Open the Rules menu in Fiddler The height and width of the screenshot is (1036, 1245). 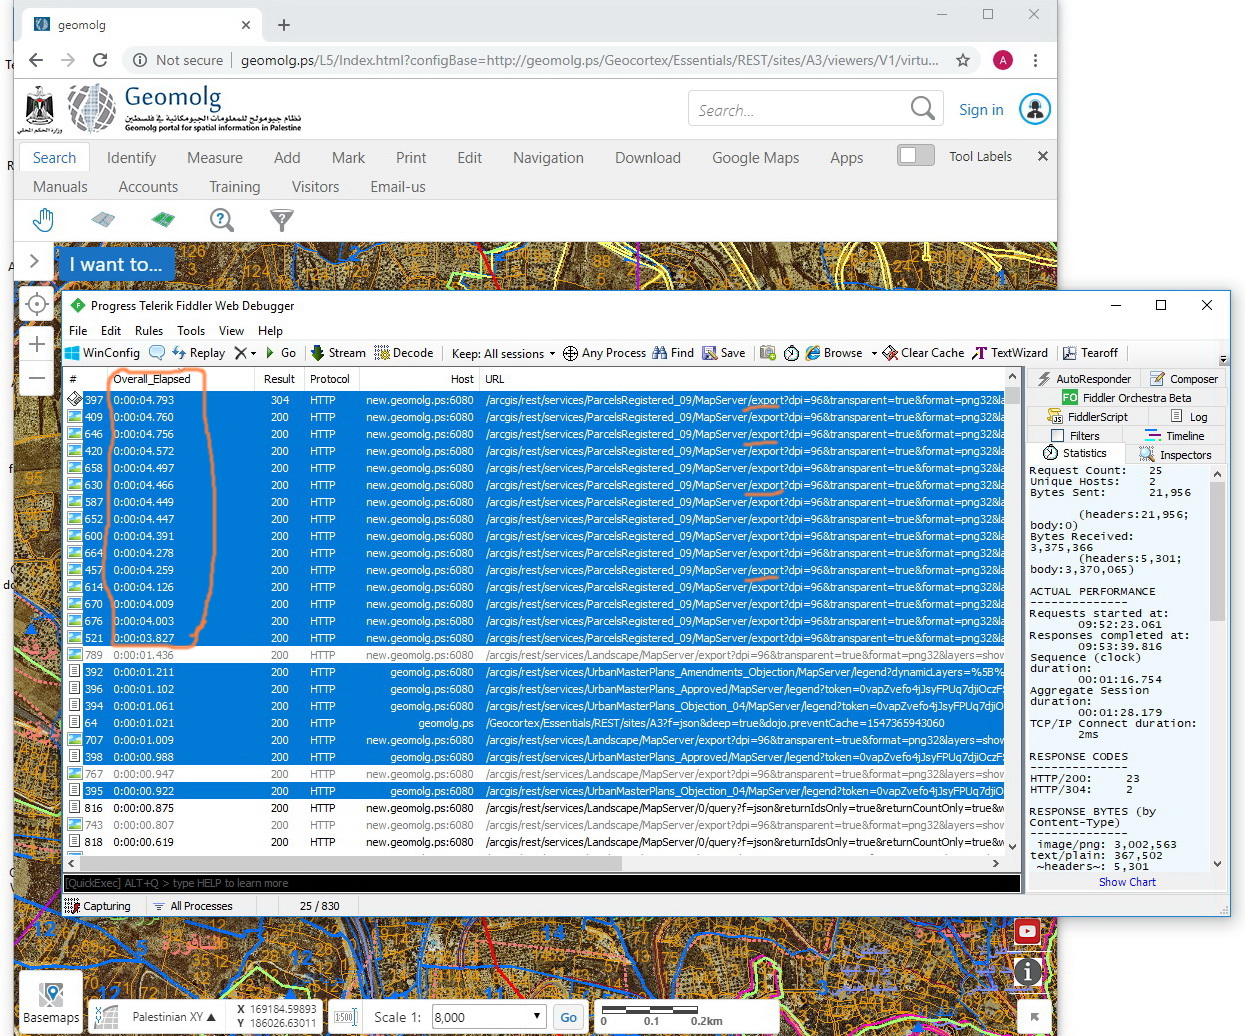[149, 331]
